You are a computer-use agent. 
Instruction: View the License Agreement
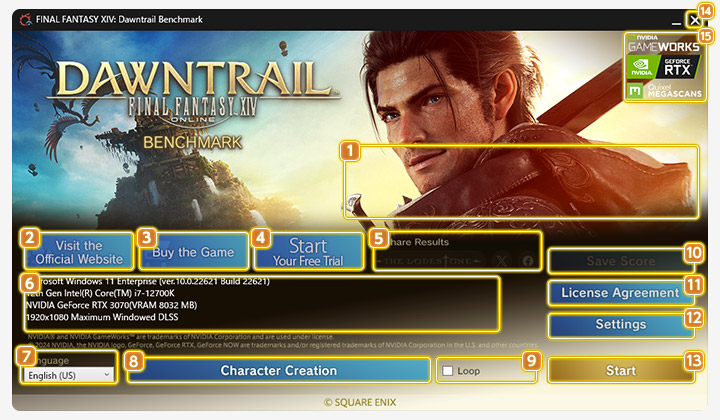click(620, 293)
